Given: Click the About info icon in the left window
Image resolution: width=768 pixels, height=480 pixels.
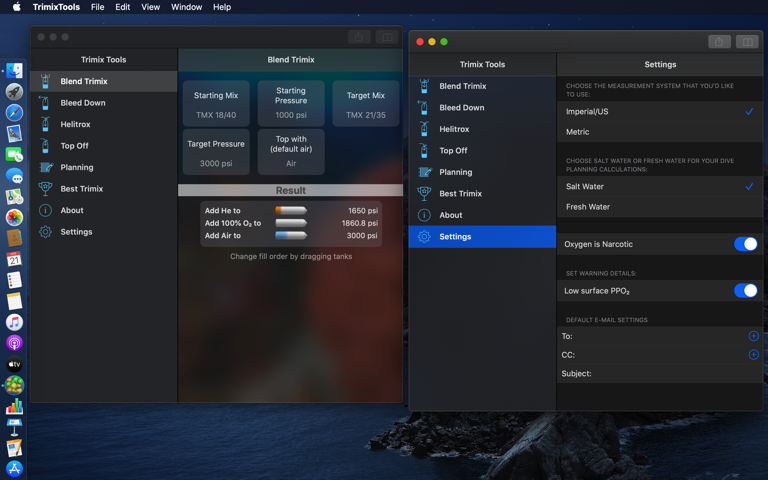Looking at the screenshot, I should 45,211.
